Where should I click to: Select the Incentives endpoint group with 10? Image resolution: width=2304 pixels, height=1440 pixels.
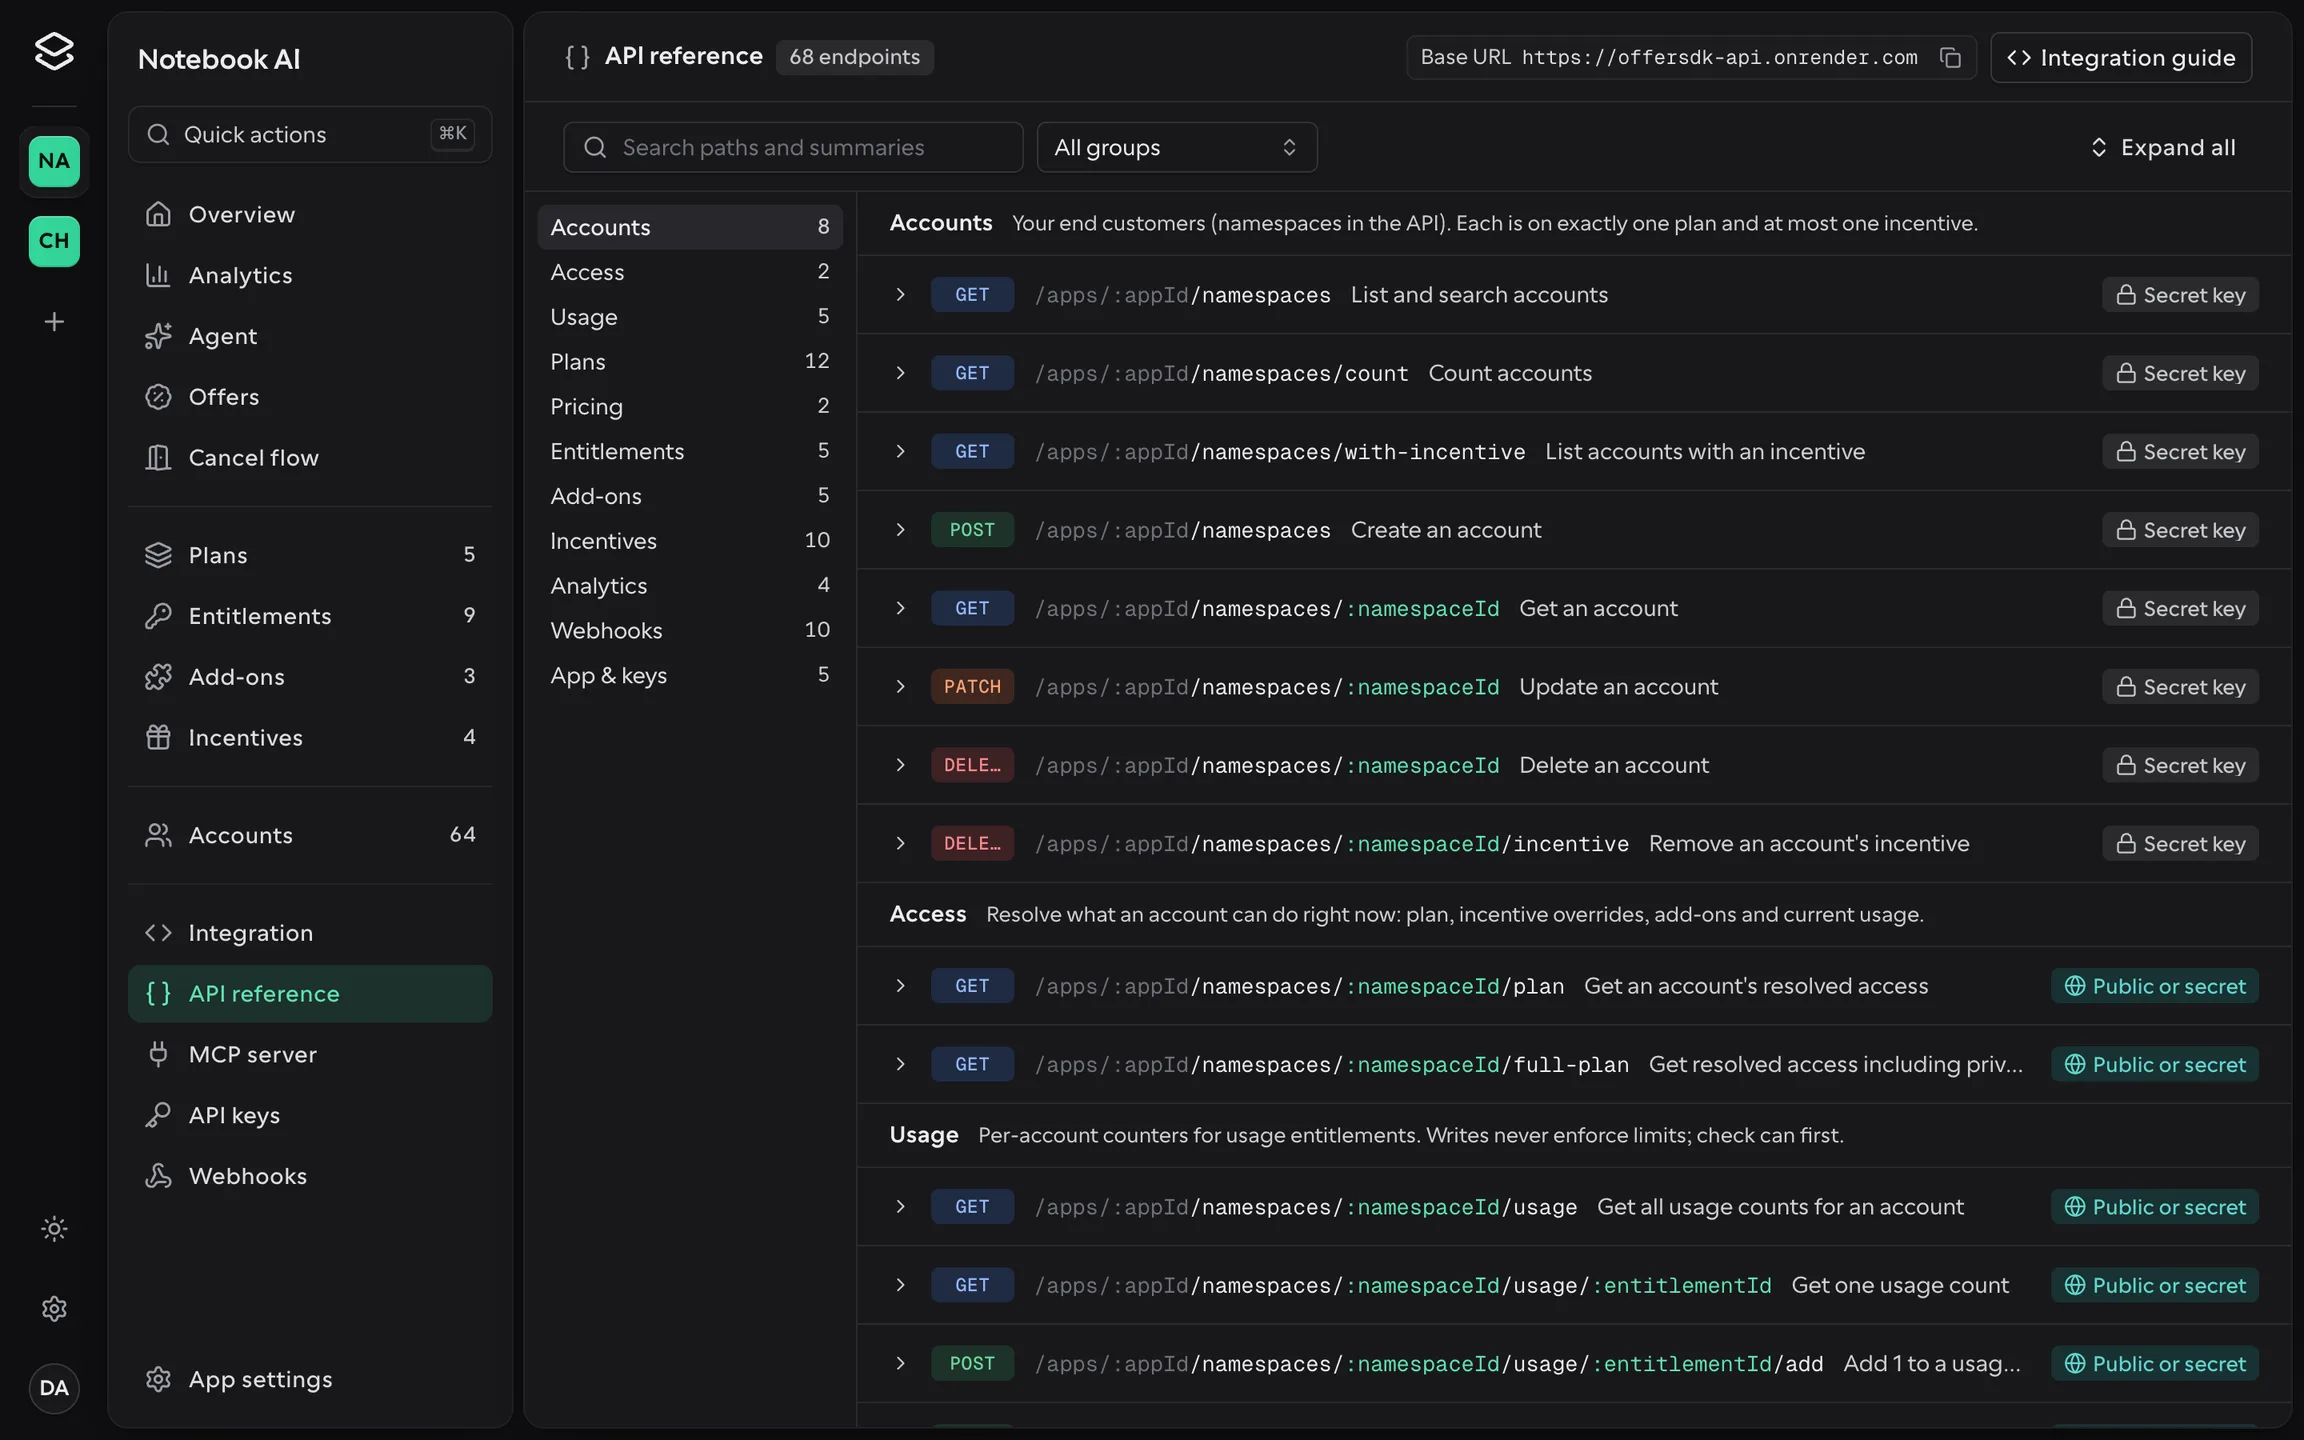tap(690, 541)
